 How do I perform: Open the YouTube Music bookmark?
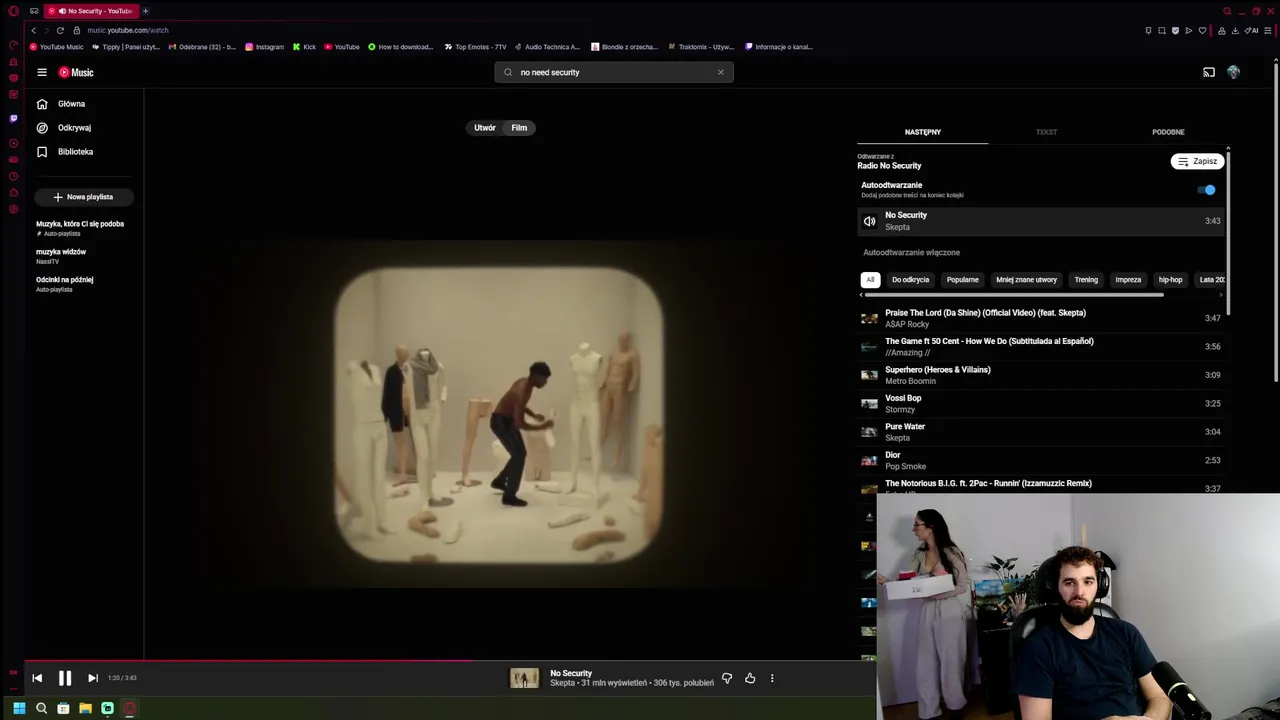click(57, 47)
